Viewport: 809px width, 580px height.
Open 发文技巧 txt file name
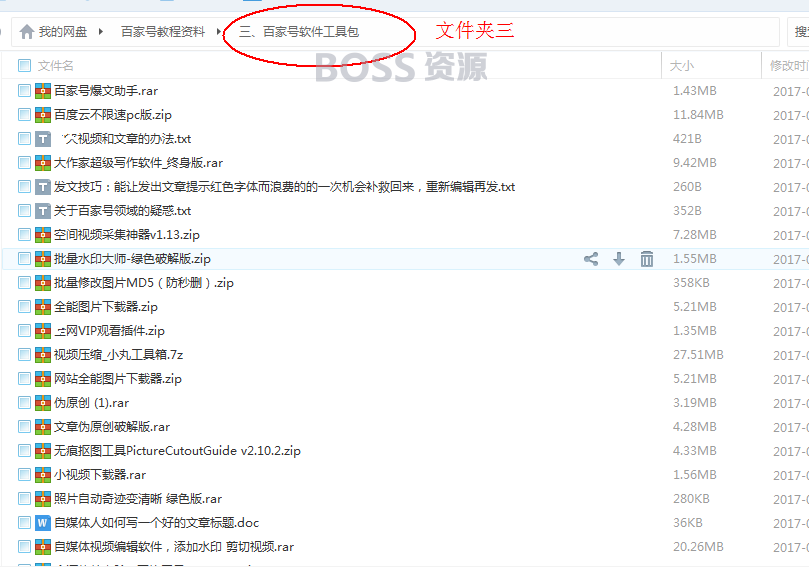tap(284, 187)
